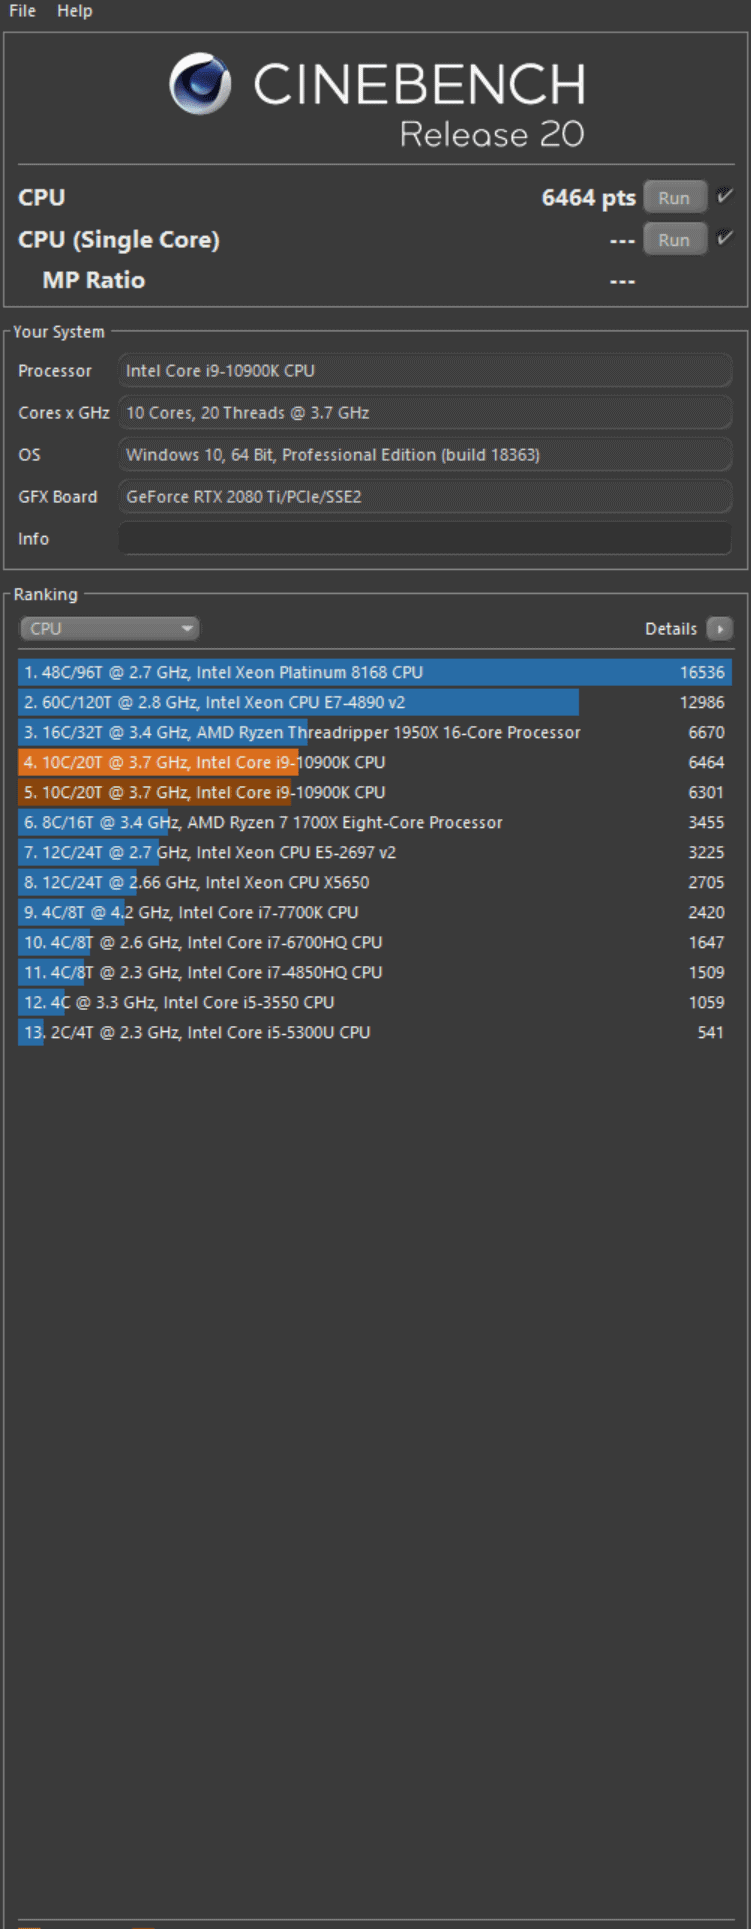Viewport: 751px width, 1929px height.
Task: Select ranking row Intel Core i7-7700K CPU
Action: [x=375, y=912]
